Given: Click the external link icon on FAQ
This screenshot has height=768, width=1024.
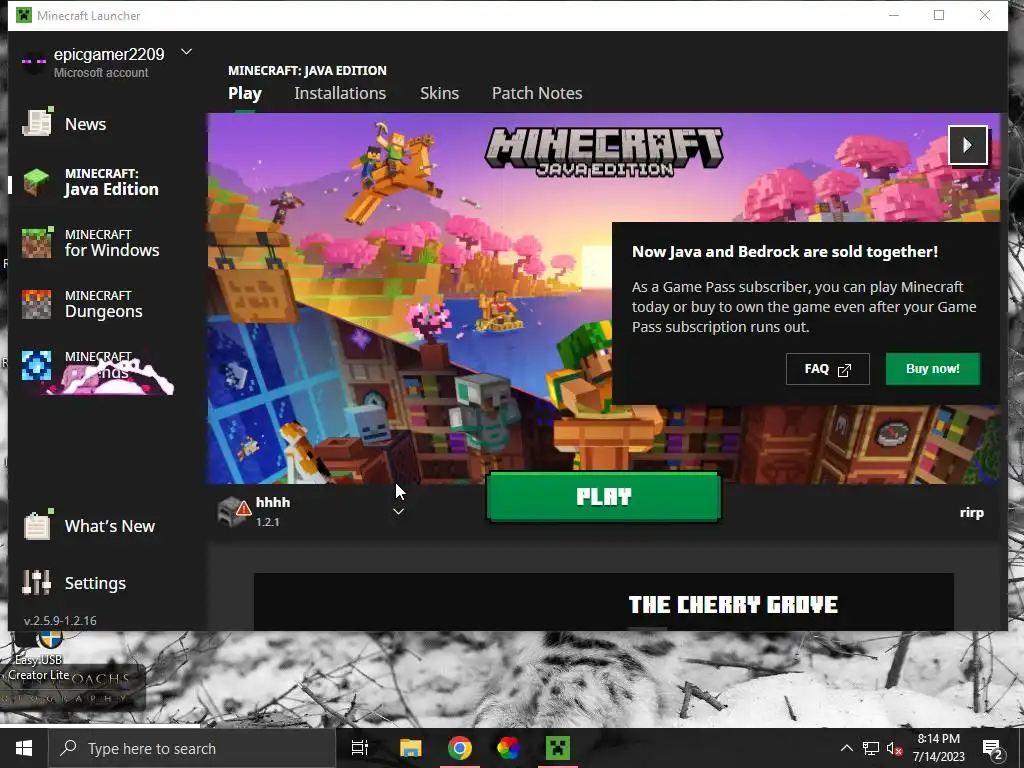Looking at the screenshot, I should 844,370.
